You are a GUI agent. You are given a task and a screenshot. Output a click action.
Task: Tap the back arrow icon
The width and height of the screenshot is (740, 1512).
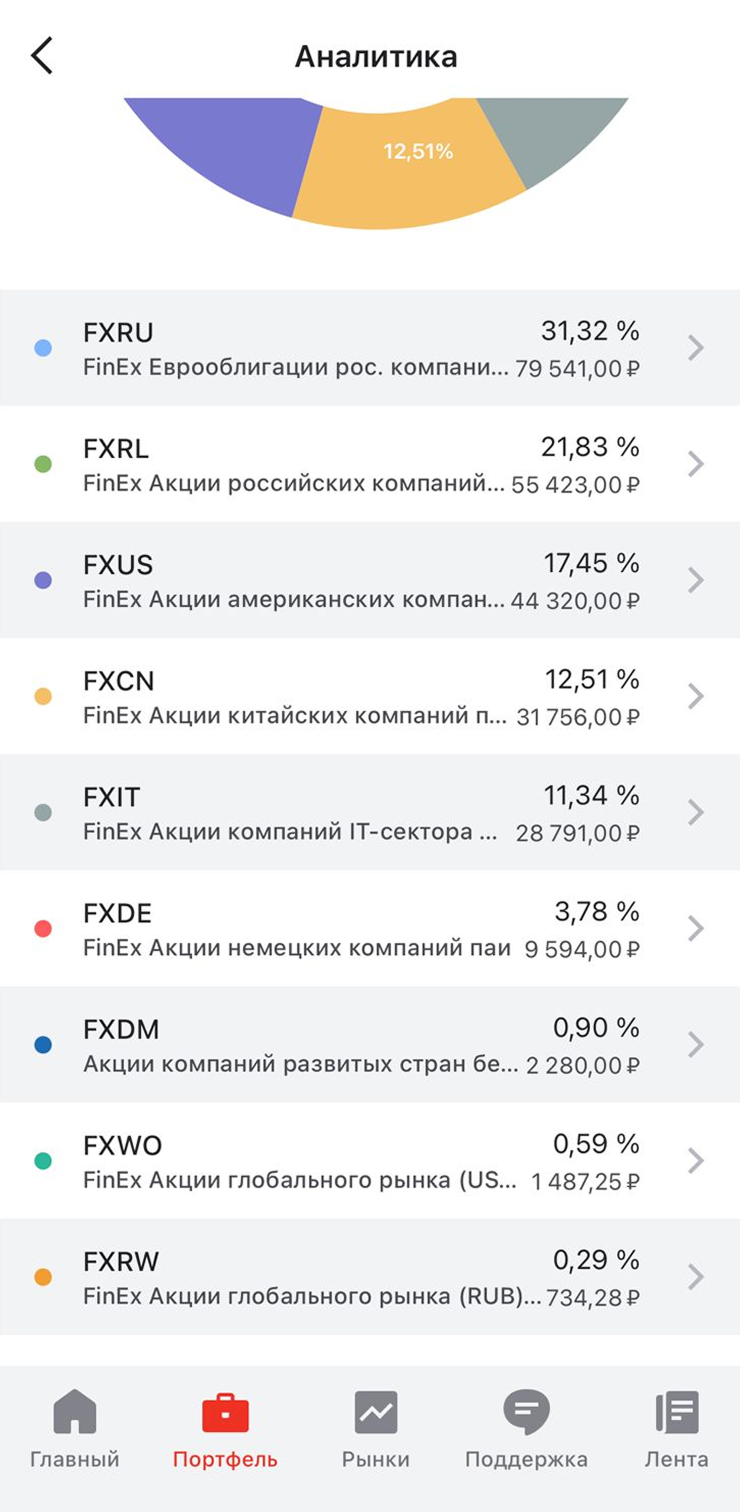click(x=42, y=56)
